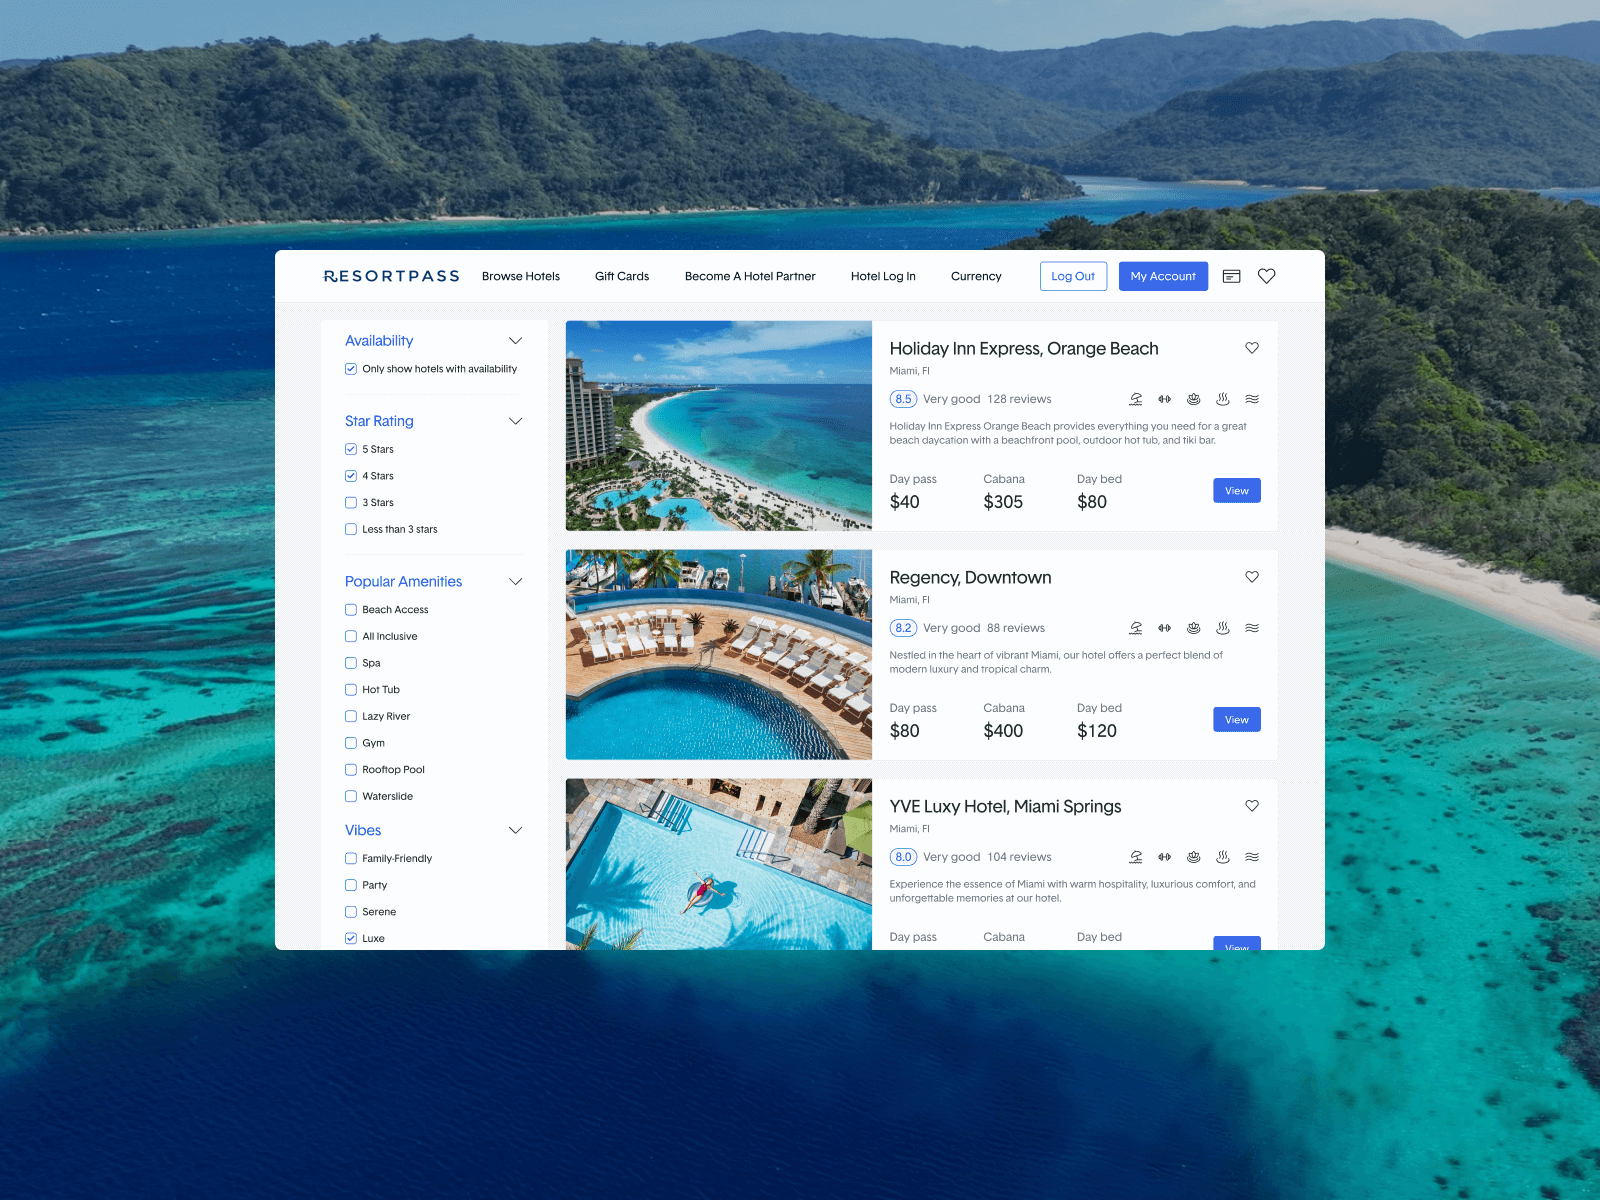View the Regency, Downtown hotel
This screenshot has height=1200, width=1600.
click(x=1237, y=719)
